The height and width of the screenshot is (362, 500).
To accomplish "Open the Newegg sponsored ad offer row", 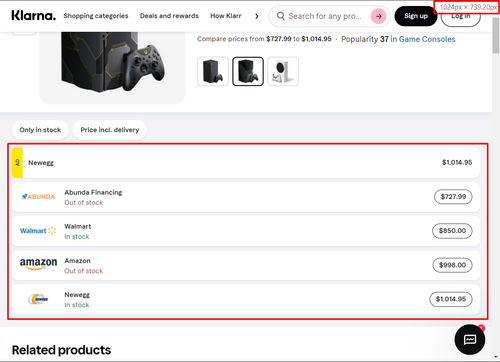I will (246, 163).
